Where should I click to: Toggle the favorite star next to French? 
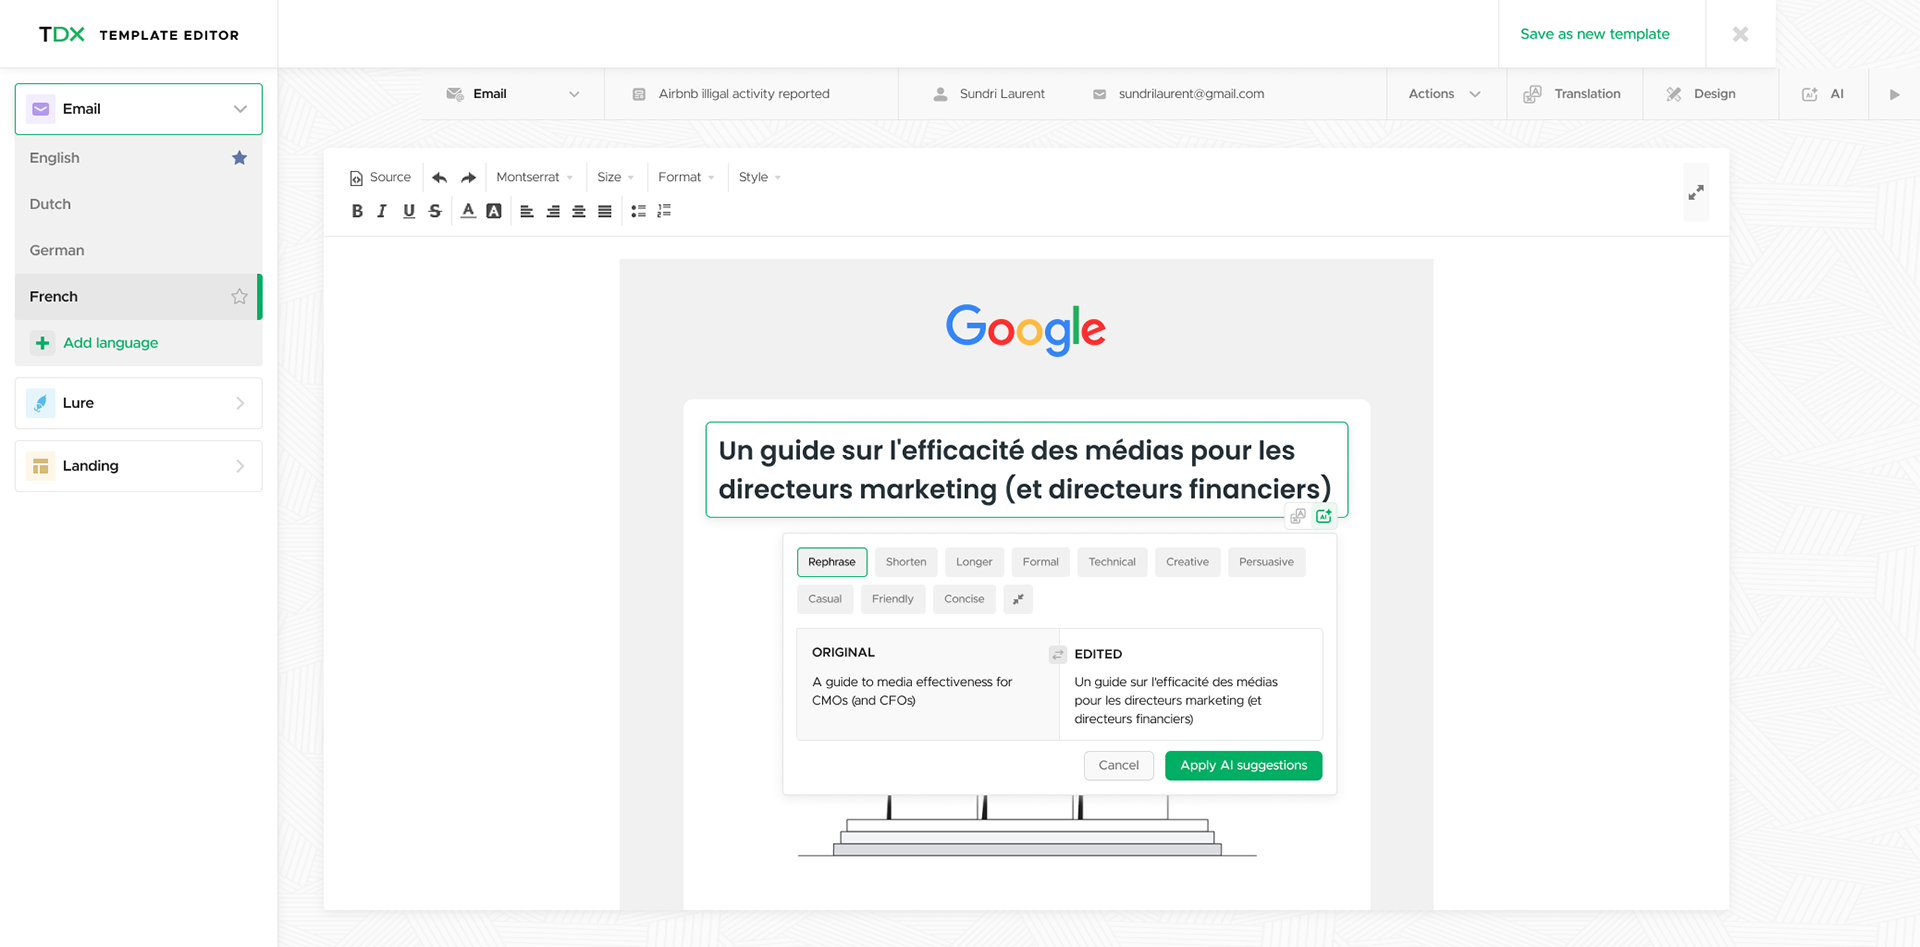[x=239, y=296]
